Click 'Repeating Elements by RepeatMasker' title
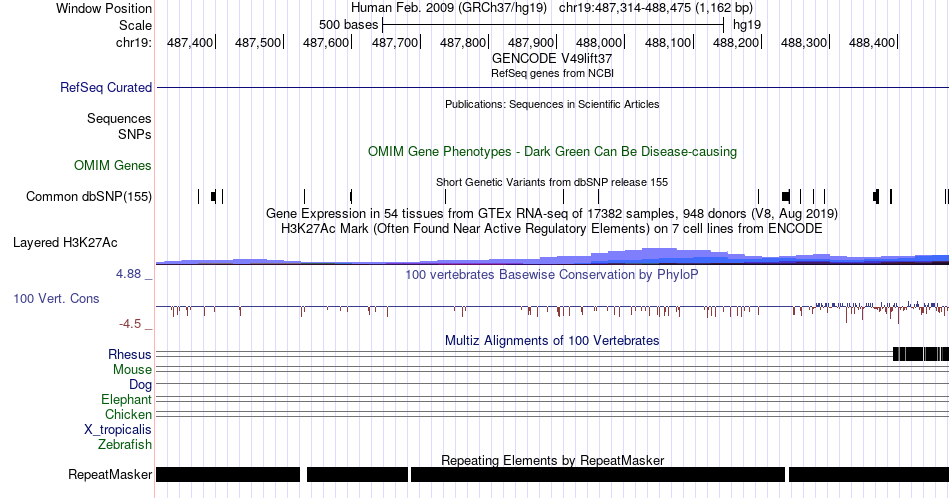Image resolution: width=950 pixels, height=498 pixels. coord(552,460)
